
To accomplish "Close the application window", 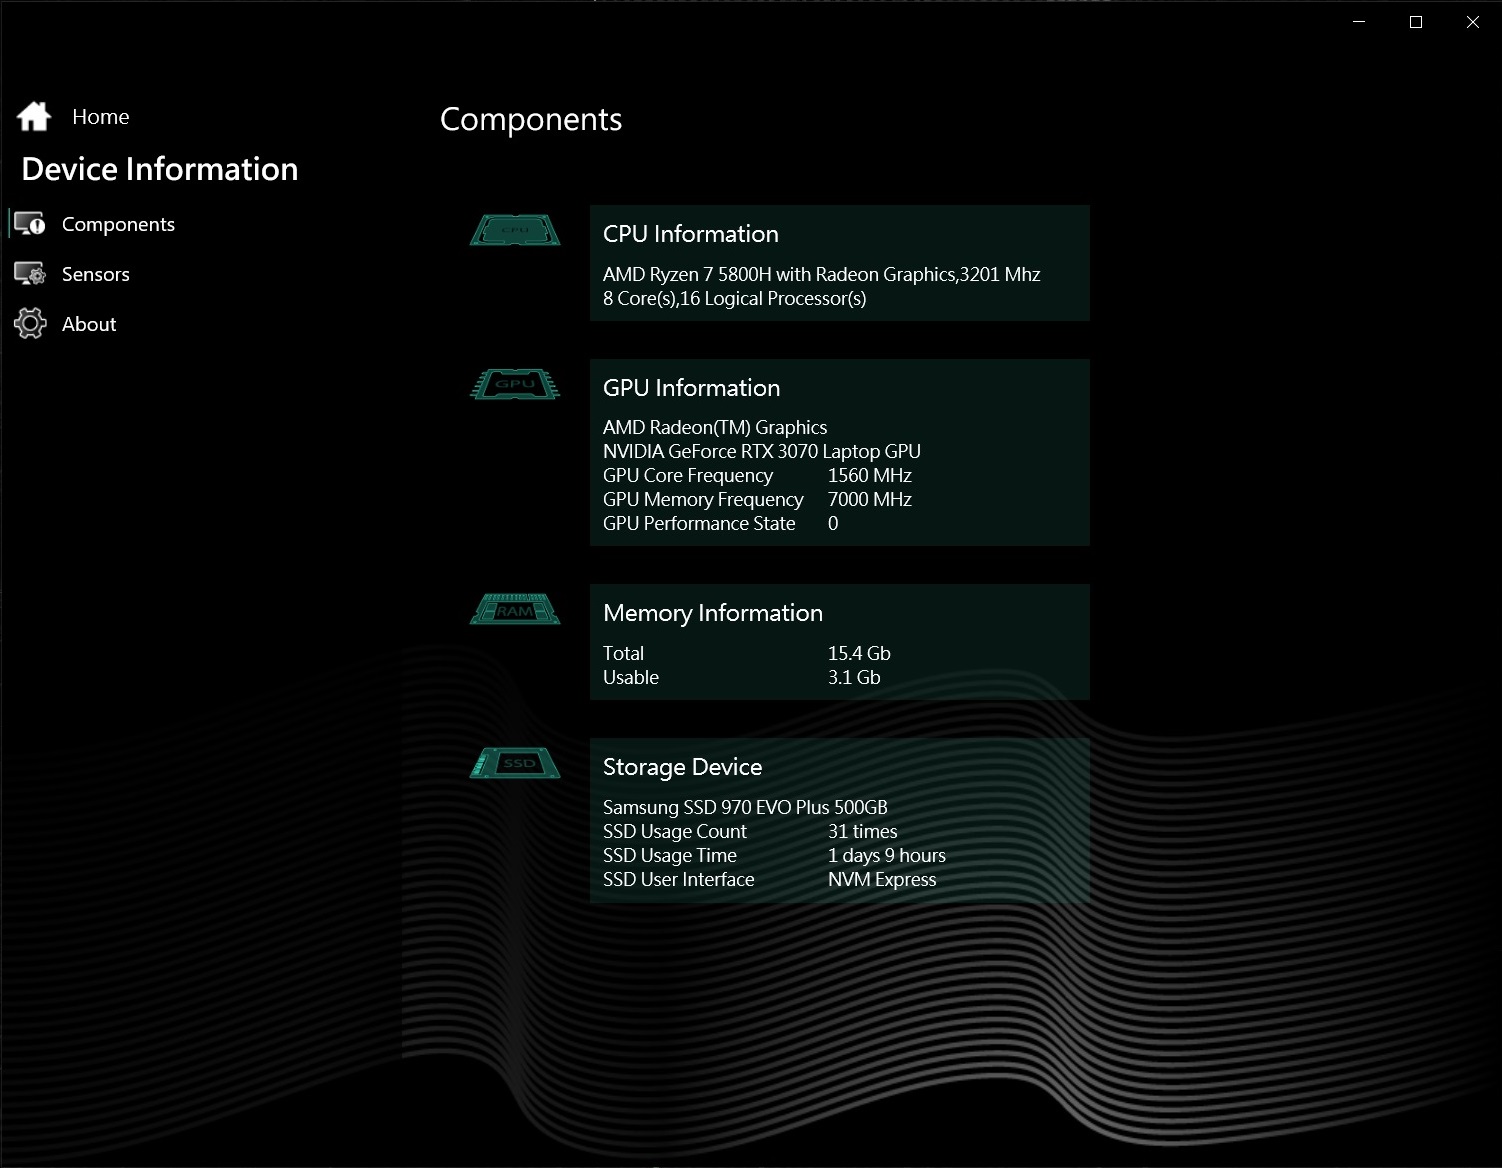I will coord(1473,22).
